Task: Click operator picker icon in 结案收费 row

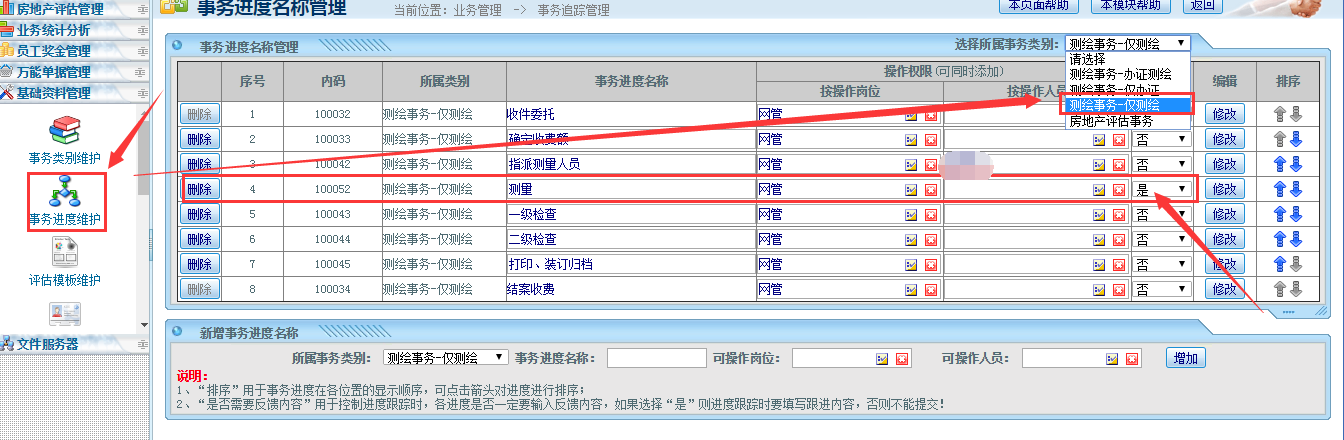Action: pyautogui.click(x=1099, y=289)
